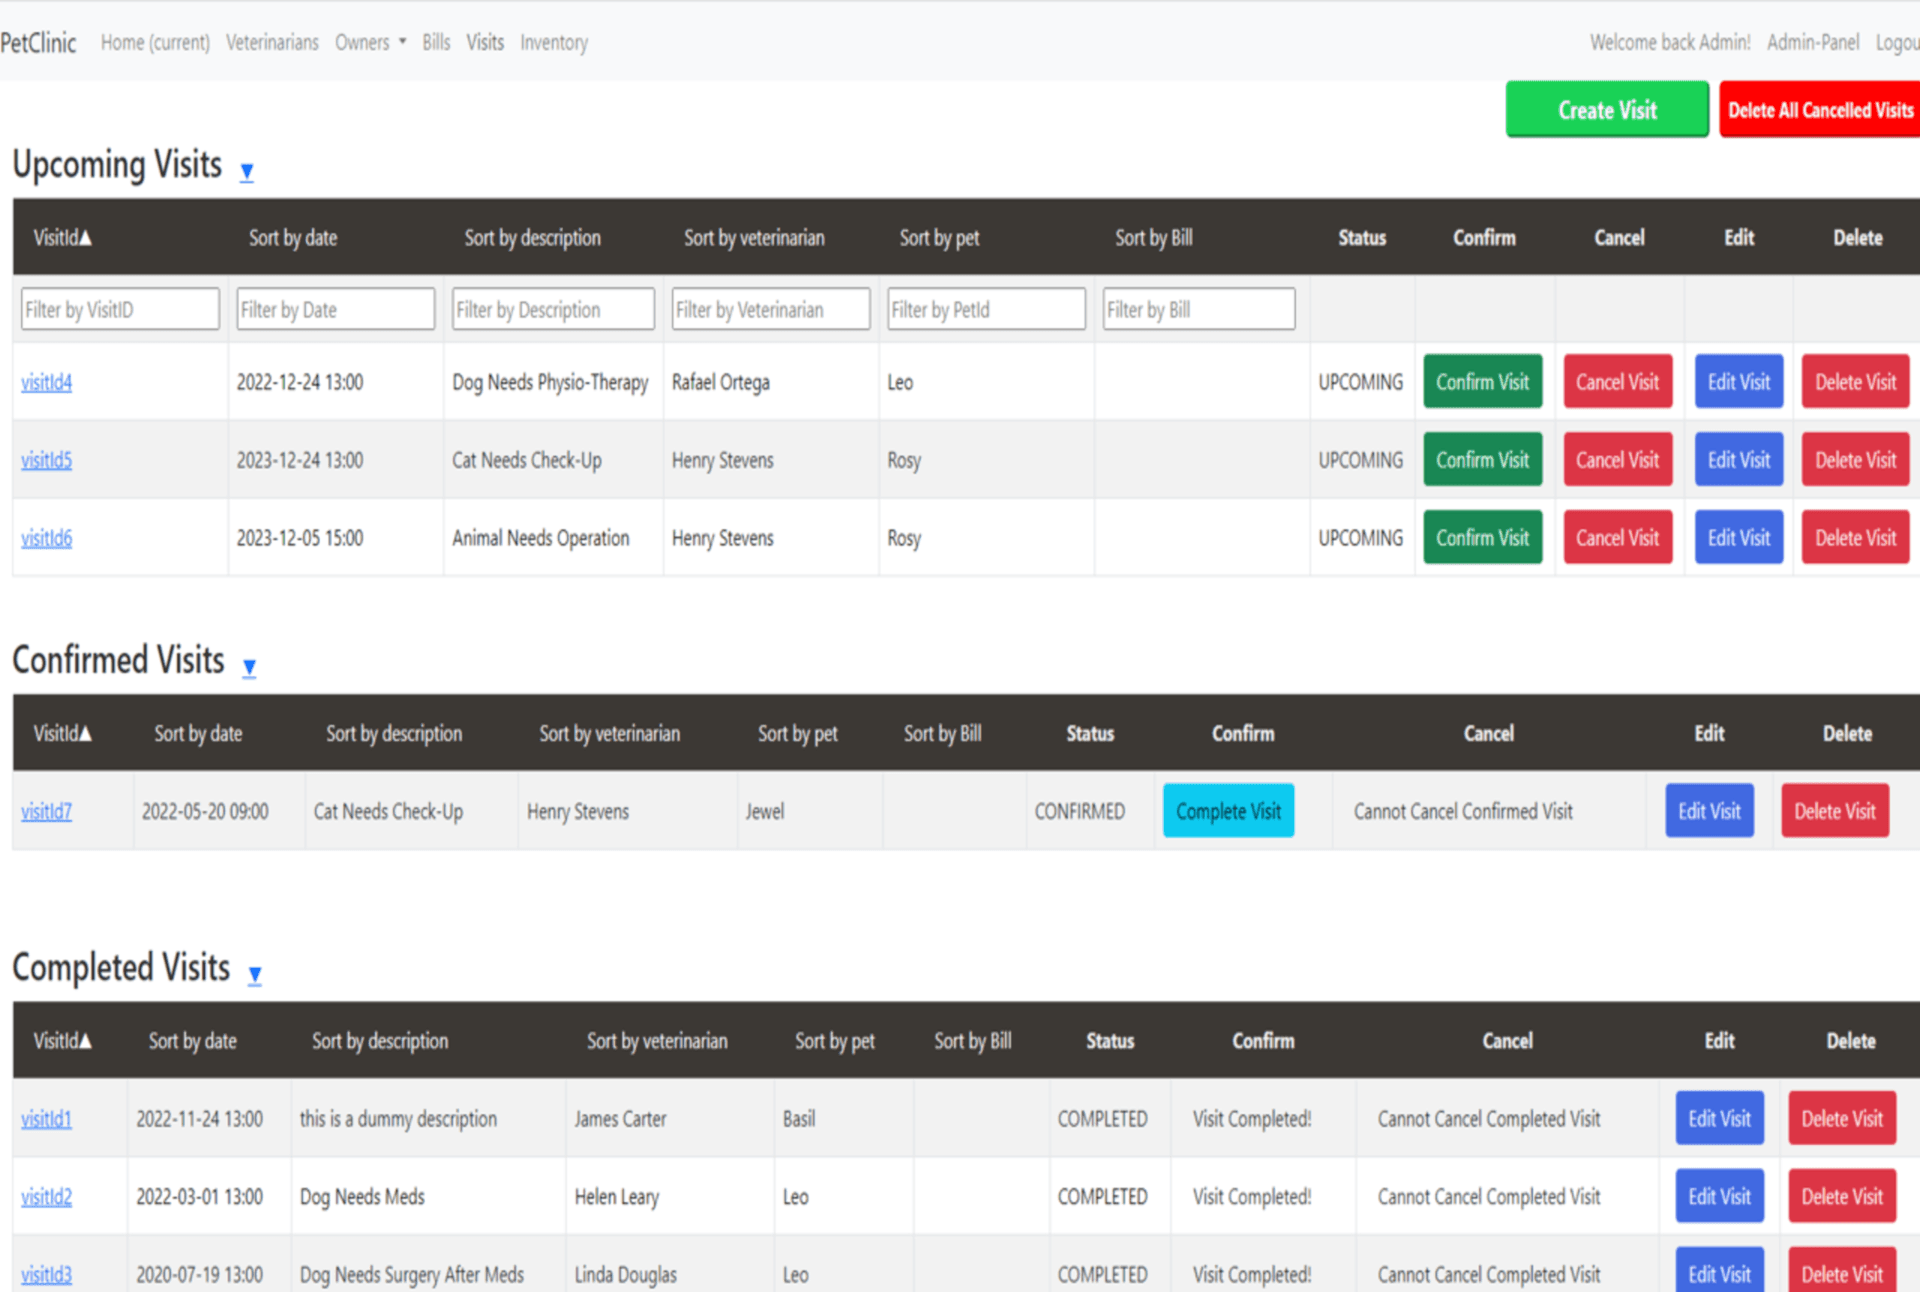Confirm the visitId4 visit
The width and height of the screenshot is (1920, 1292).
pos(1482,382)
